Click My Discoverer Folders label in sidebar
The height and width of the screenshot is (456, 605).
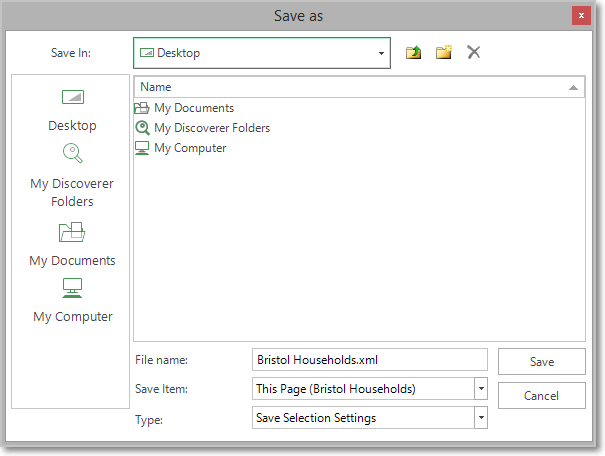[72, 193]
